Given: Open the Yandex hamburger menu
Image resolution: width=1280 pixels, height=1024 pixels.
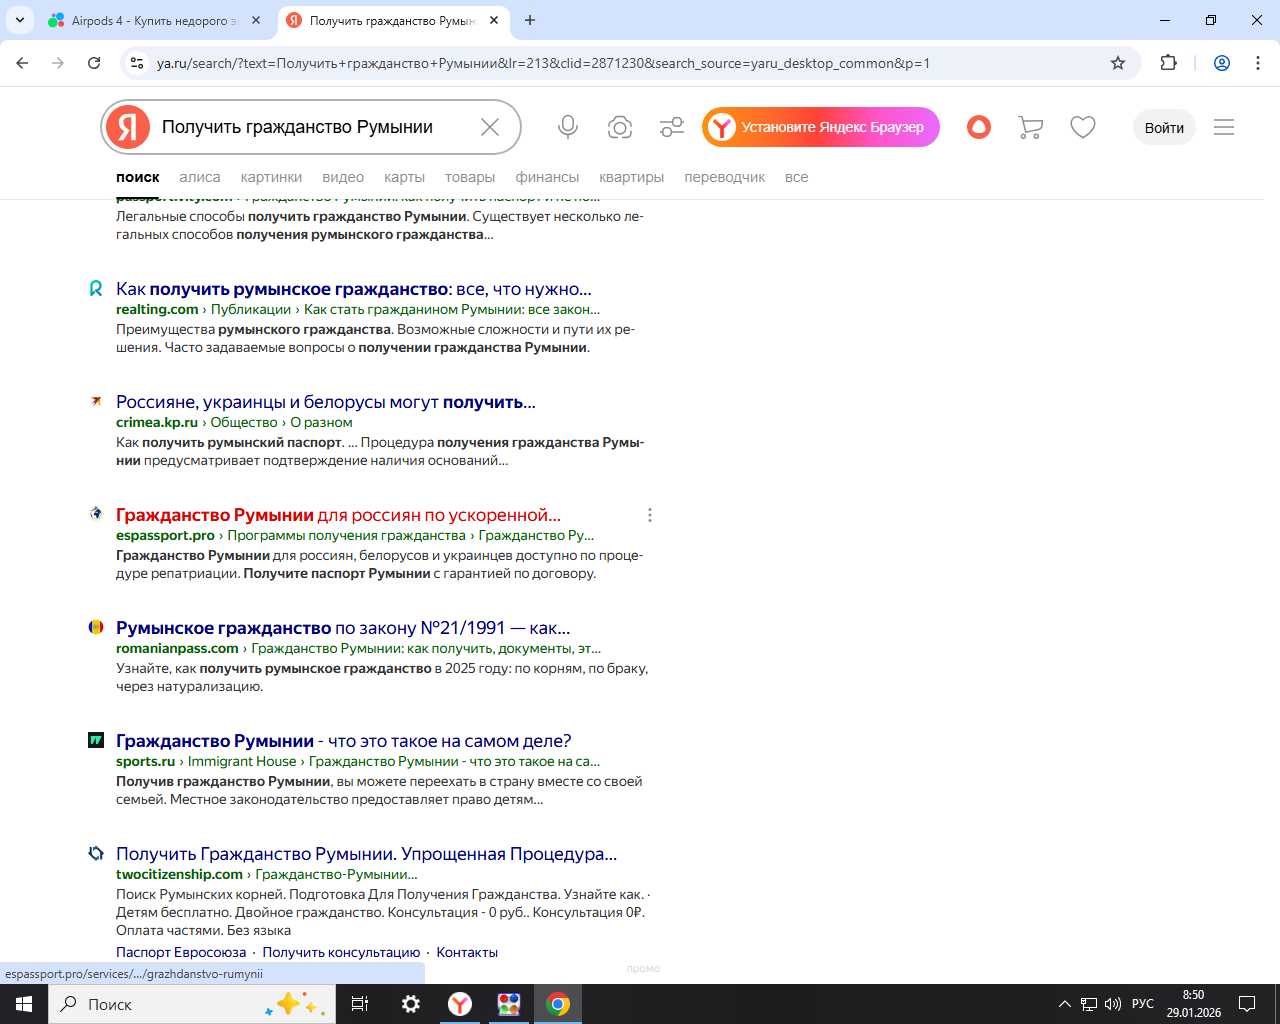Looking at the screenshot, I should click(x=1224, y=127).
